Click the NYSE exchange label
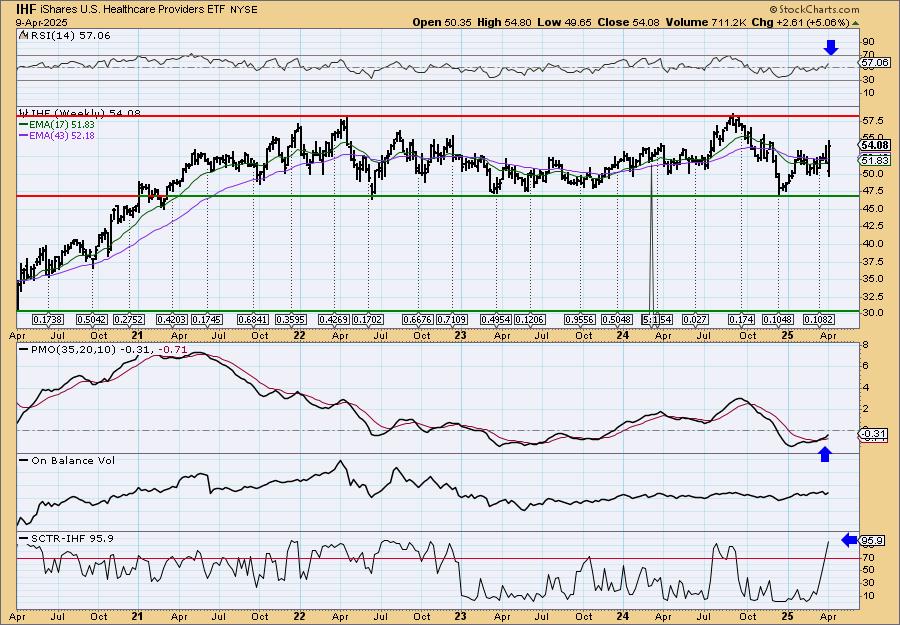The image size is (900, 625). [244, 10]
